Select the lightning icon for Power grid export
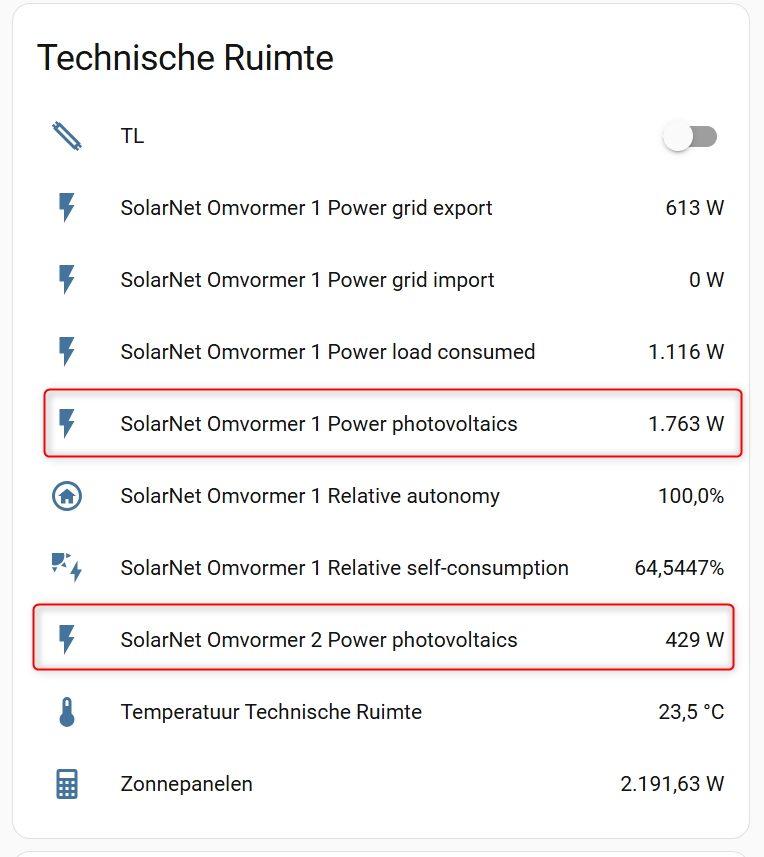Image resolution: width=764 pixels, height=857 pixels. 66,208
